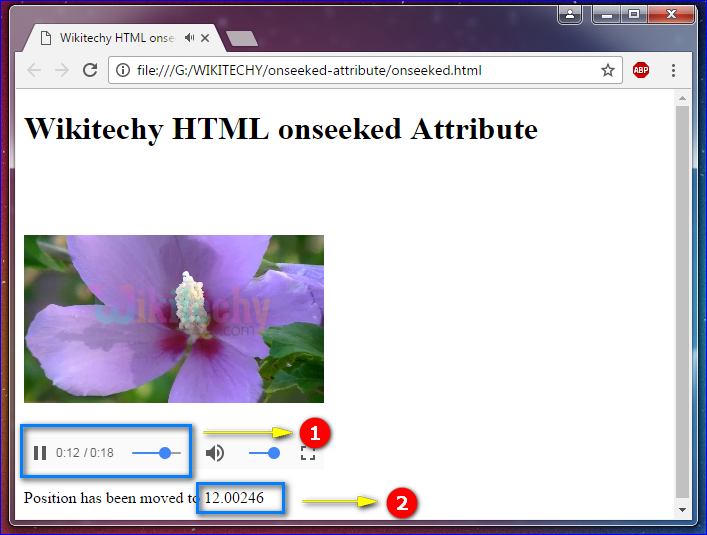Go back using browser back arrow
This screenshot has width=707, height=535.
[34, 70]
